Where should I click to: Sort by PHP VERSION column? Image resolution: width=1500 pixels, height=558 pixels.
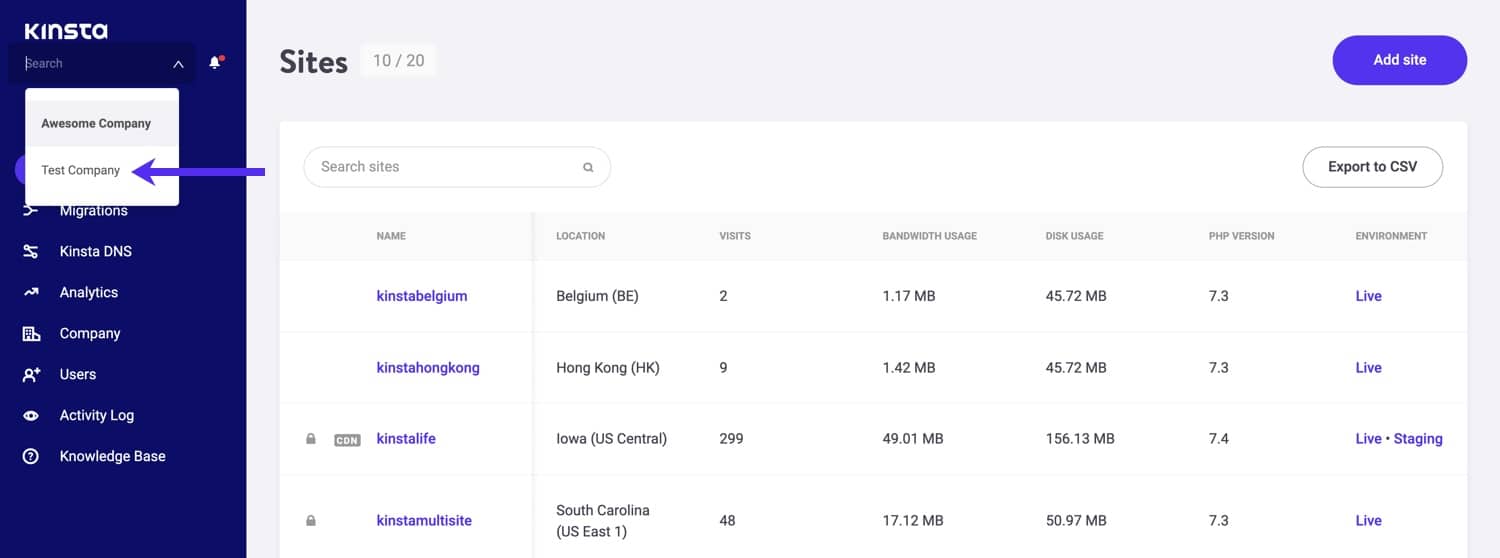click(x=1242, y=236)
